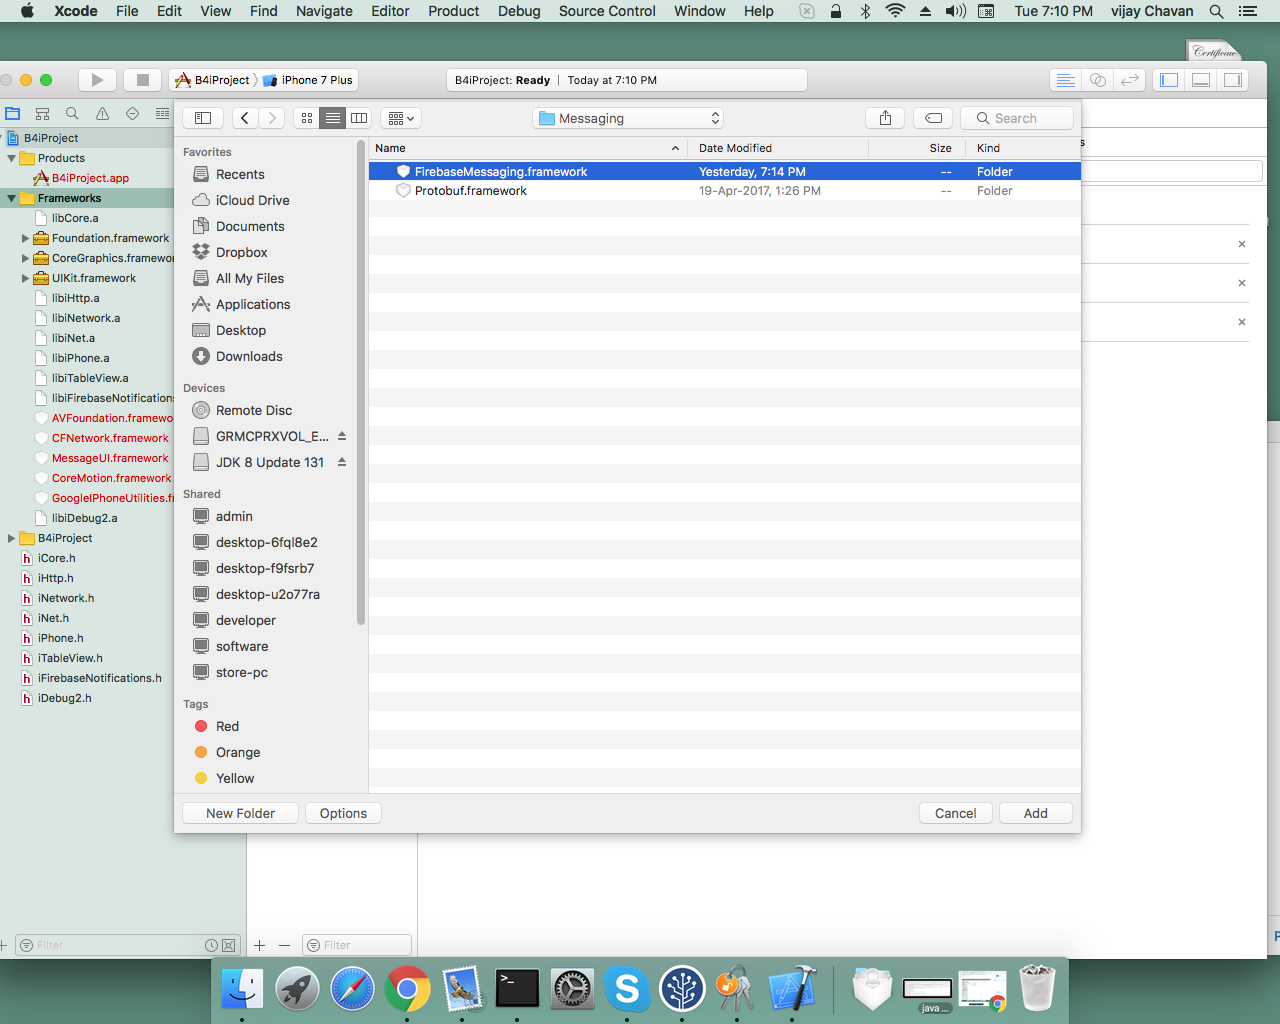
Task: Show the standard editor in Xcode toolbar
Action: [x=1066, y=80]
